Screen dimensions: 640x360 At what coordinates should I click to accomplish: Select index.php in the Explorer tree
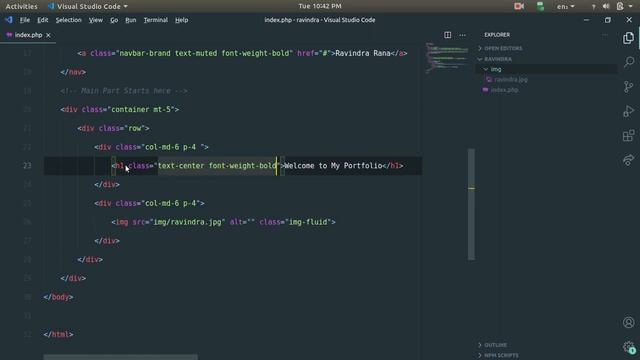[504, 90]
